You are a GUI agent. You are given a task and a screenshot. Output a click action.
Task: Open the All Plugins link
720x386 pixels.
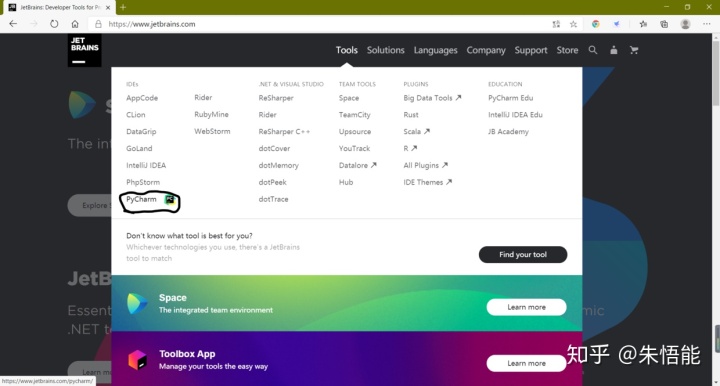(x=425, y=165)
